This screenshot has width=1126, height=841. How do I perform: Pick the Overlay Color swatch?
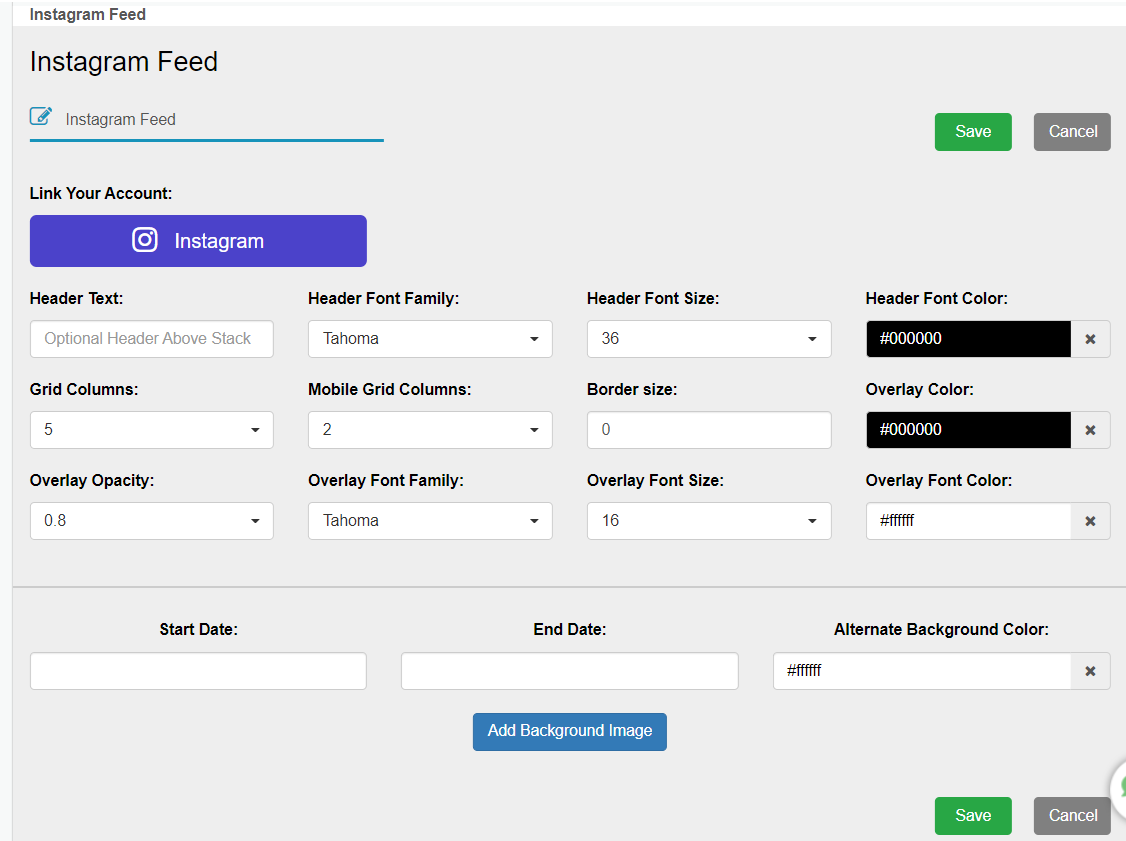point(968,430)
